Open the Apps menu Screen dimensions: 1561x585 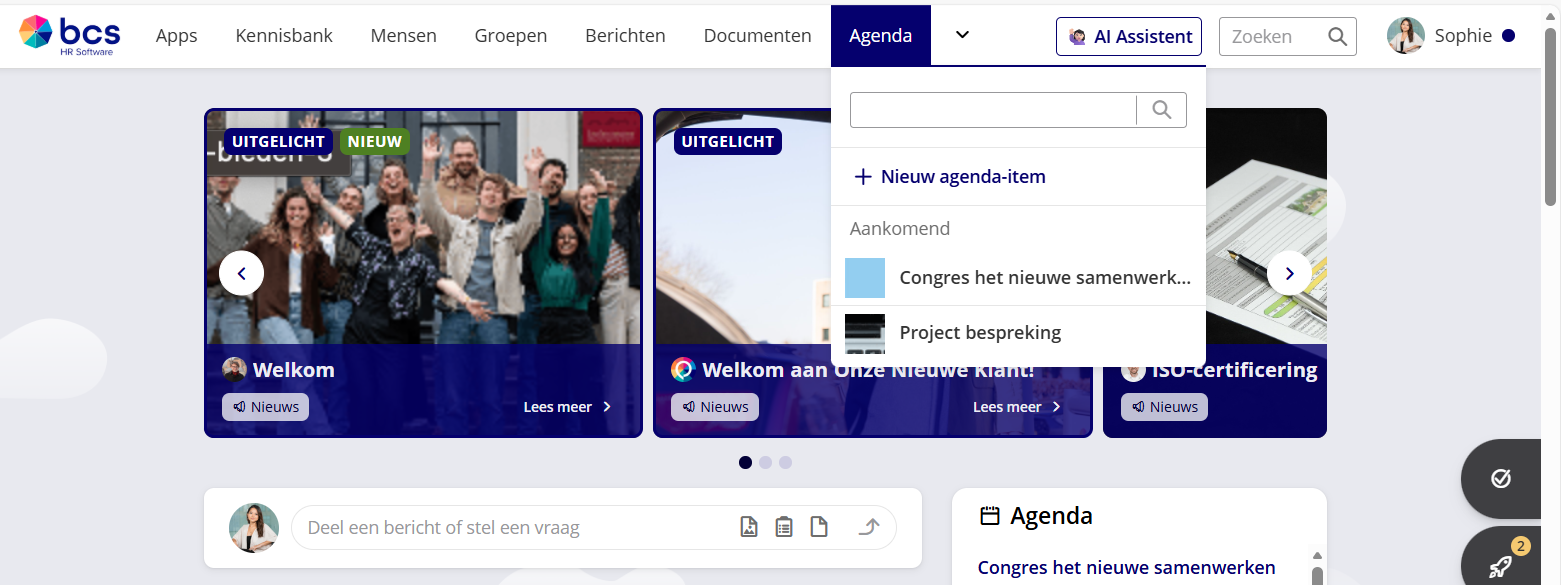[x=177, y=36]
